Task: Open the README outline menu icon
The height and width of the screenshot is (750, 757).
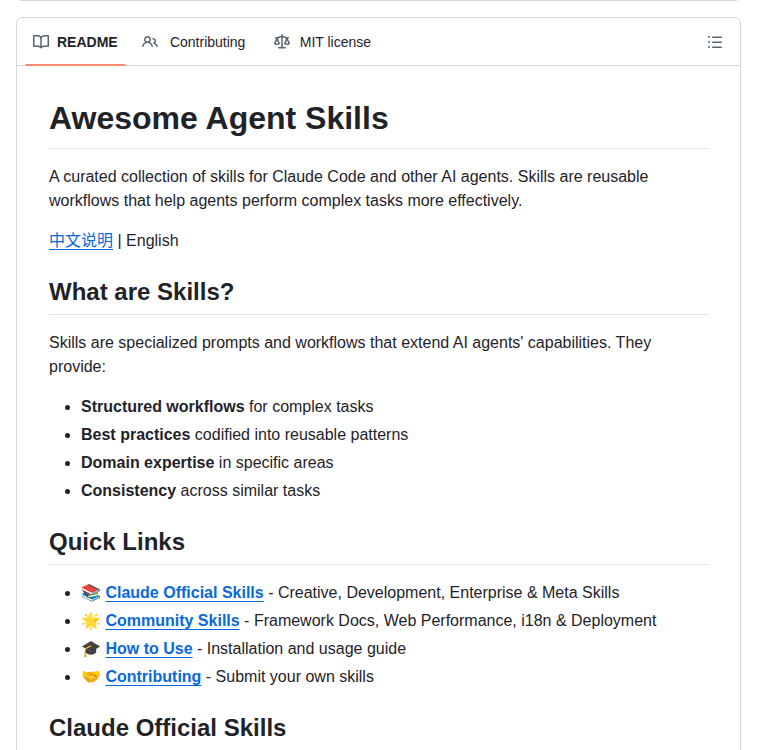Action: click(715, 42)
